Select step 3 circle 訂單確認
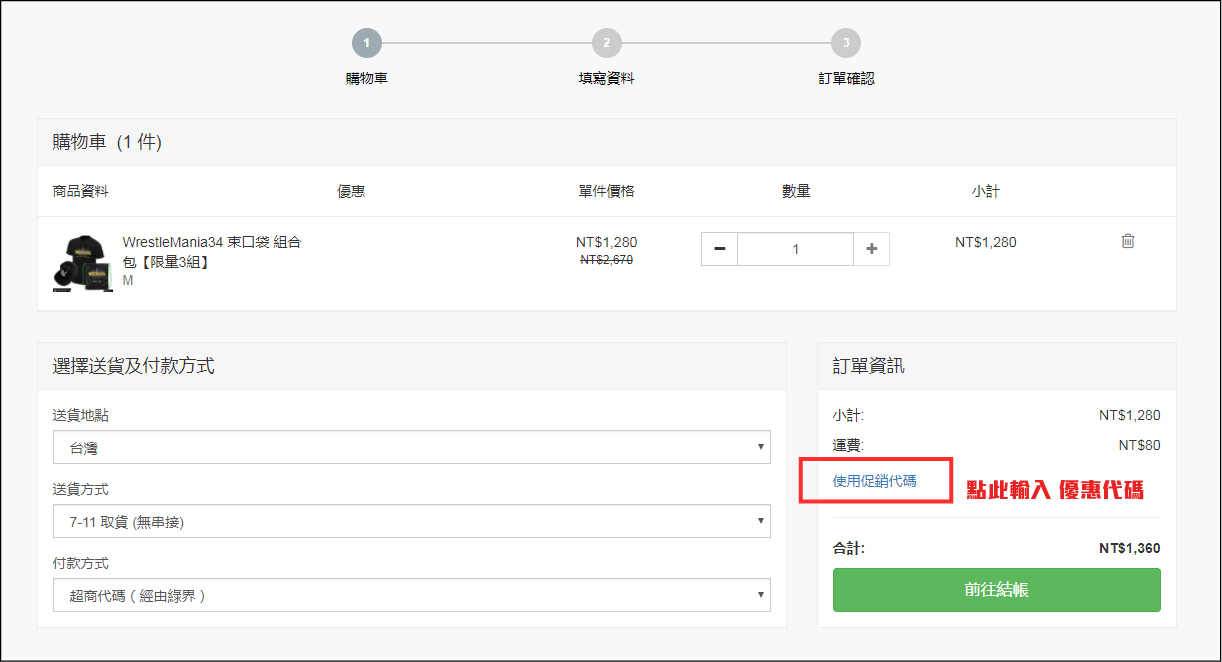Image resolution: width=1222 pixels, height=662 pixels. [x=846, y=43]
